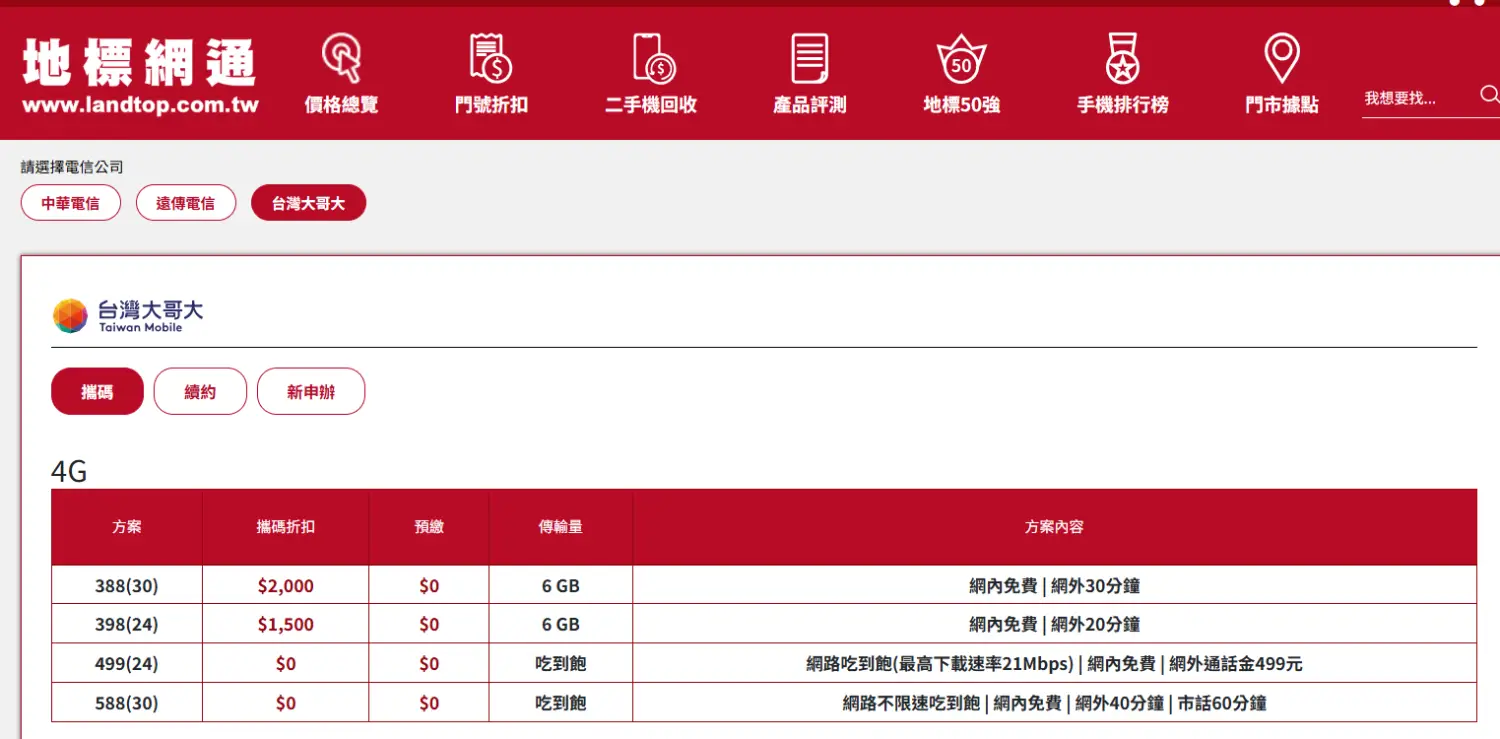Switch to the 續約 tab
This screenshot has height=739, width=1500.
200,392
